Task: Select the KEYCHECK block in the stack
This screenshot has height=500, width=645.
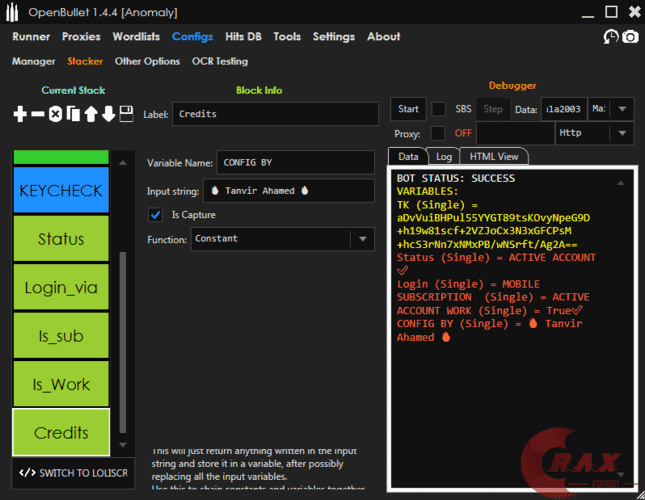Action: pos(60,190)
